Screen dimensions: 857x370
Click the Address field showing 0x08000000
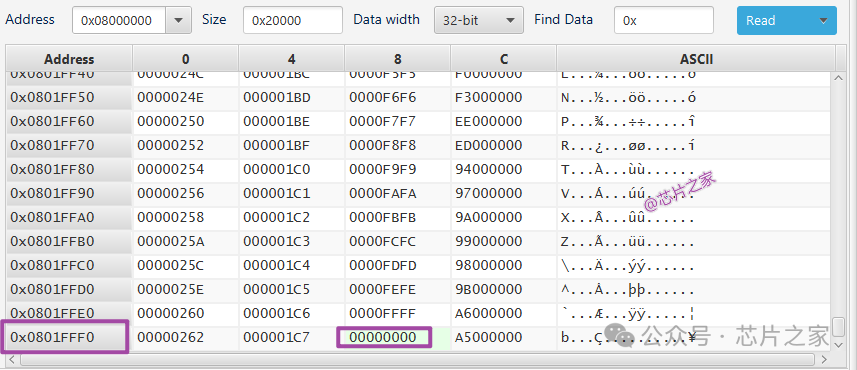[x=120, y=20]
